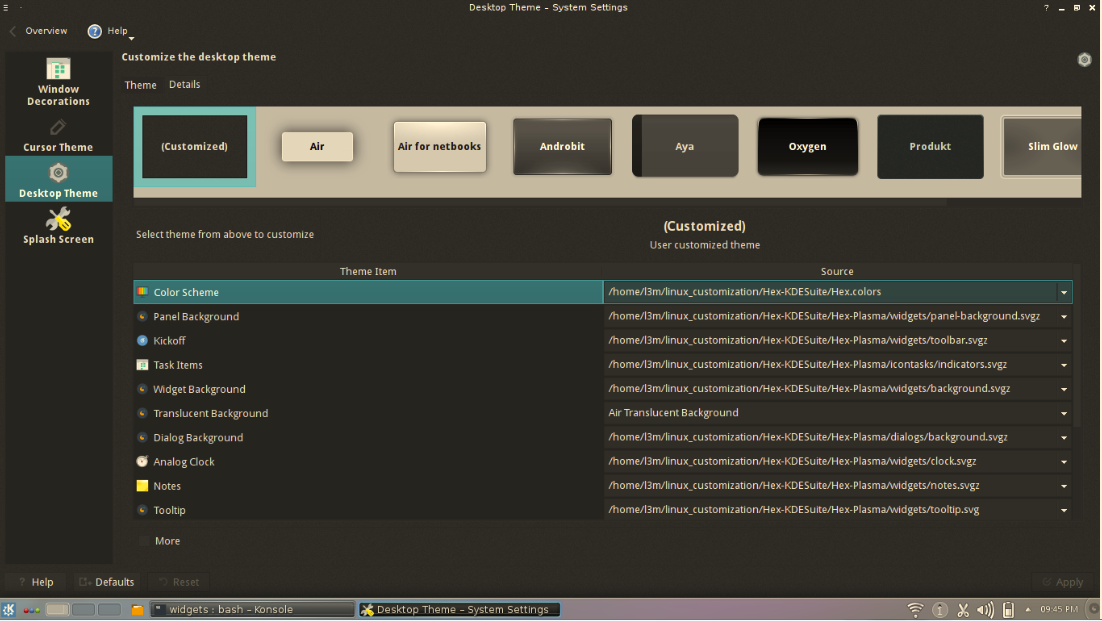Click the Translucent Background row icon
The height and width of the screenshot is (621, 1102).
pyautogui.click(x=143, y=413)
